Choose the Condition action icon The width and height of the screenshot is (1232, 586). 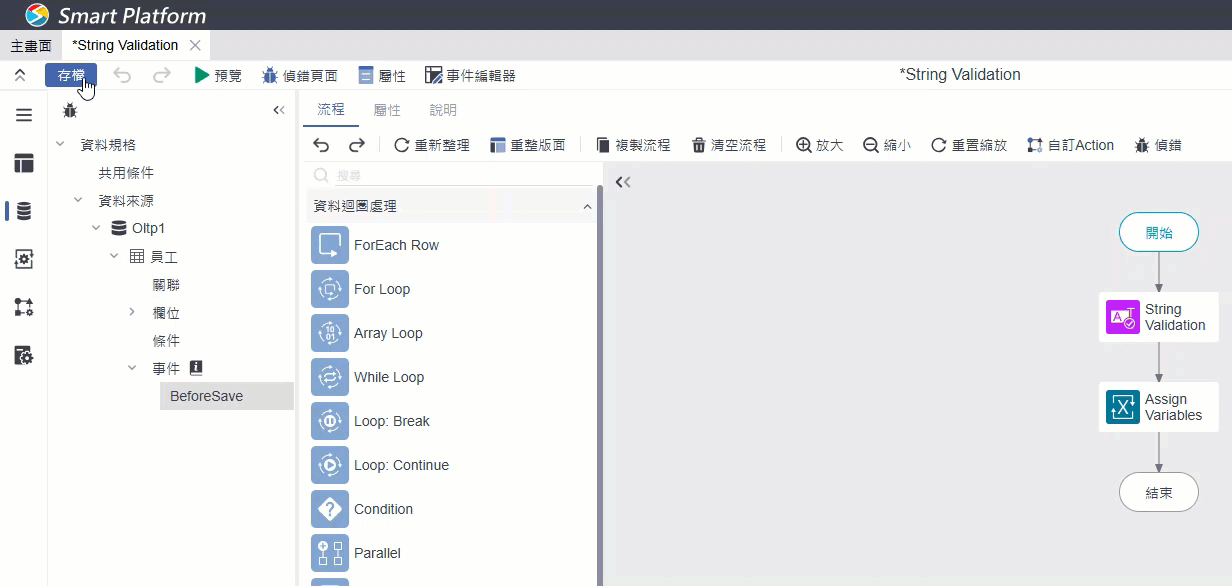330,509
